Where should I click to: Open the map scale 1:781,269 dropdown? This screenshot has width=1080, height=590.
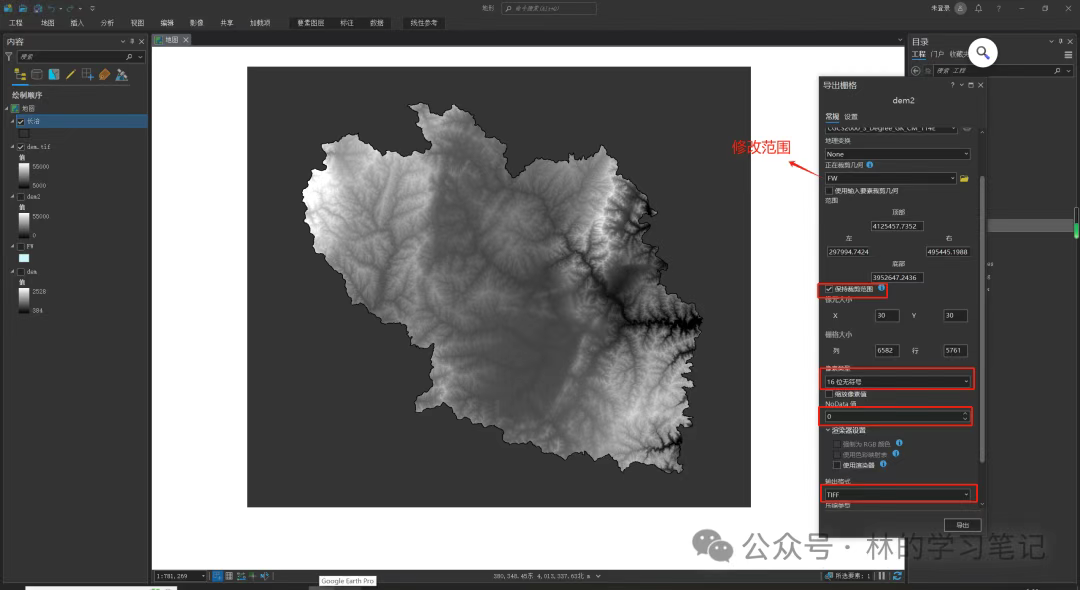pyautogui.click(x=204, y=576)
